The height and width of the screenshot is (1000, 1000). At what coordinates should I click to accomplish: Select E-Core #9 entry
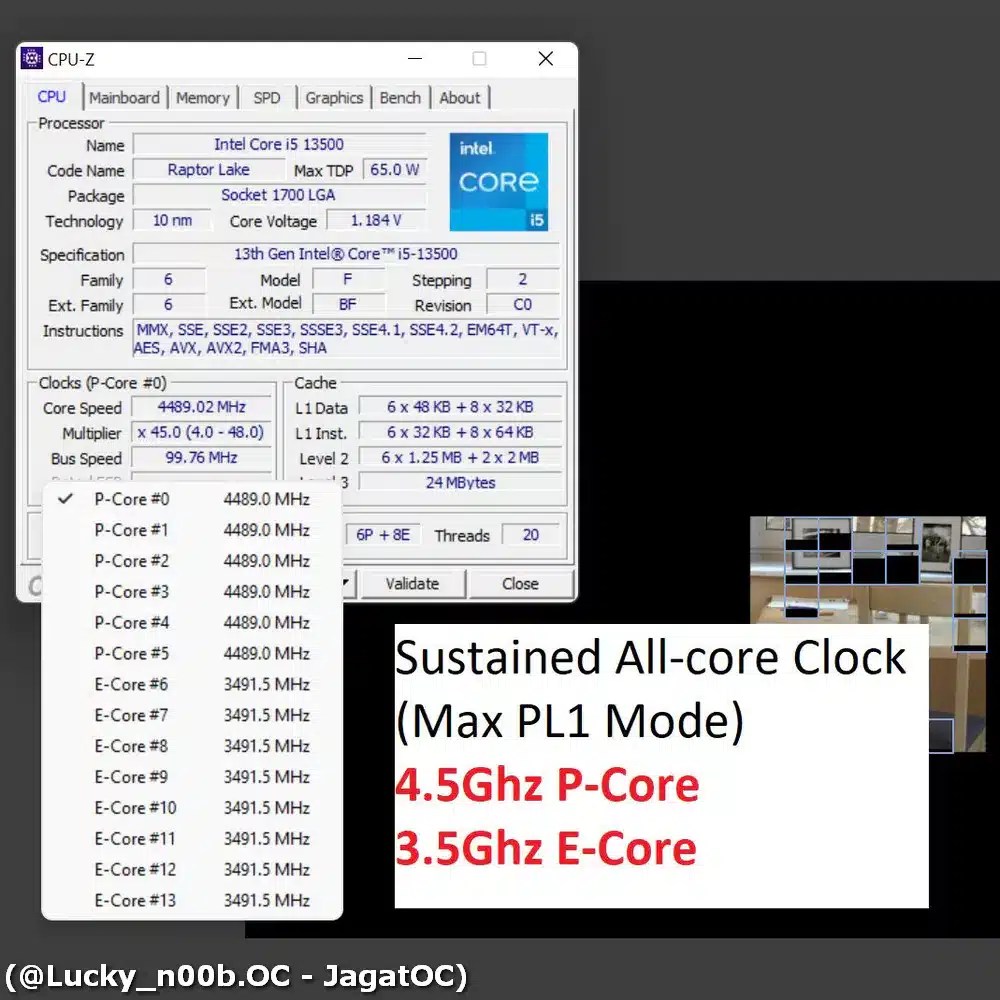pos(192,777)
